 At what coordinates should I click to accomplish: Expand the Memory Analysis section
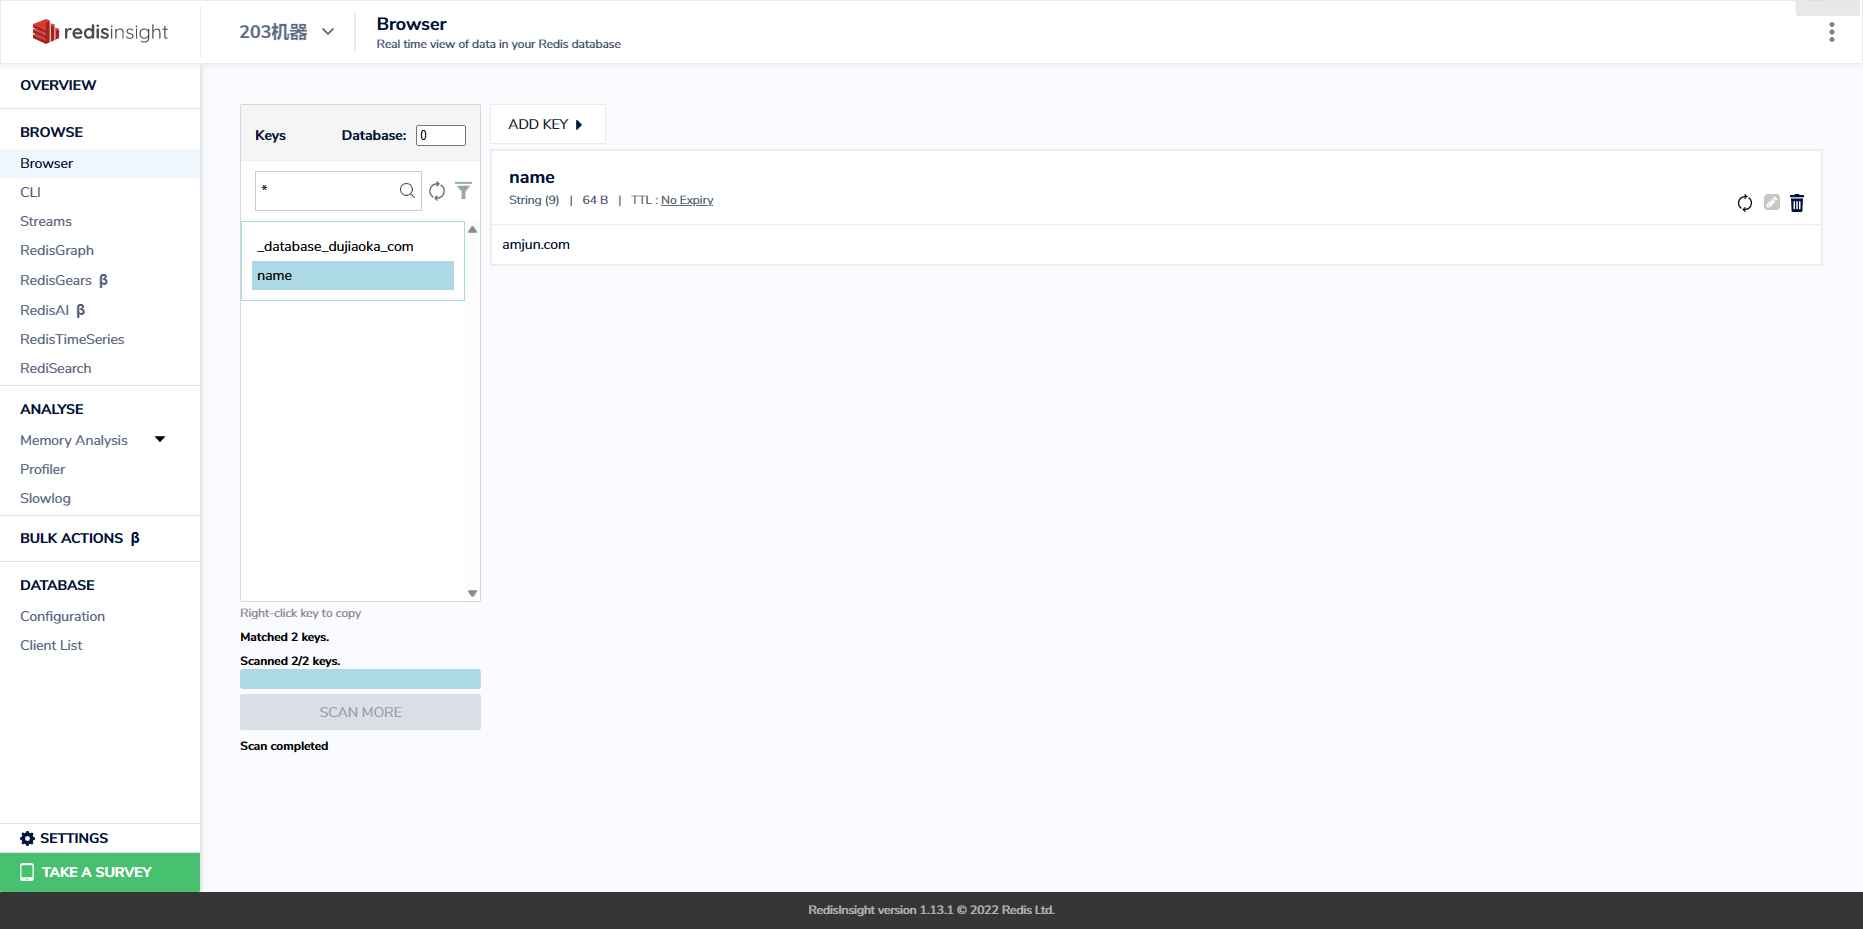point(160,439)
